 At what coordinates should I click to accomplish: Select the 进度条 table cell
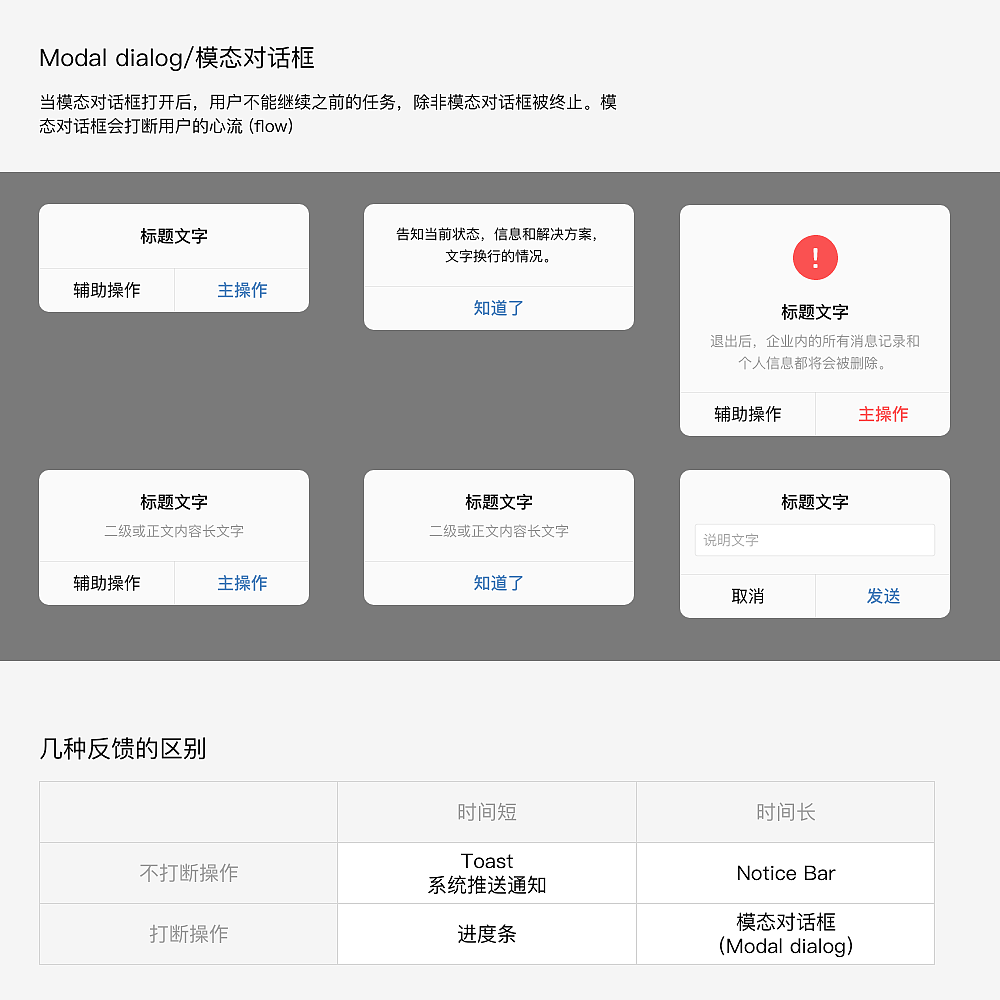[x=486, y=933]
